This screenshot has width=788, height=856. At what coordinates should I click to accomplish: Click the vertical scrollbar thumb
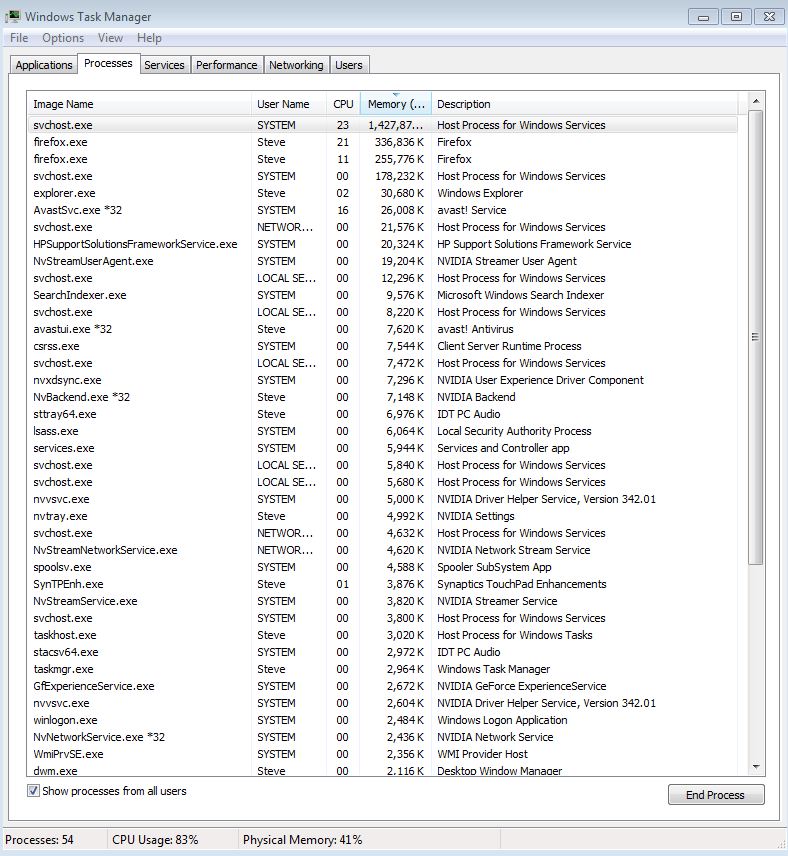point(756,337)
